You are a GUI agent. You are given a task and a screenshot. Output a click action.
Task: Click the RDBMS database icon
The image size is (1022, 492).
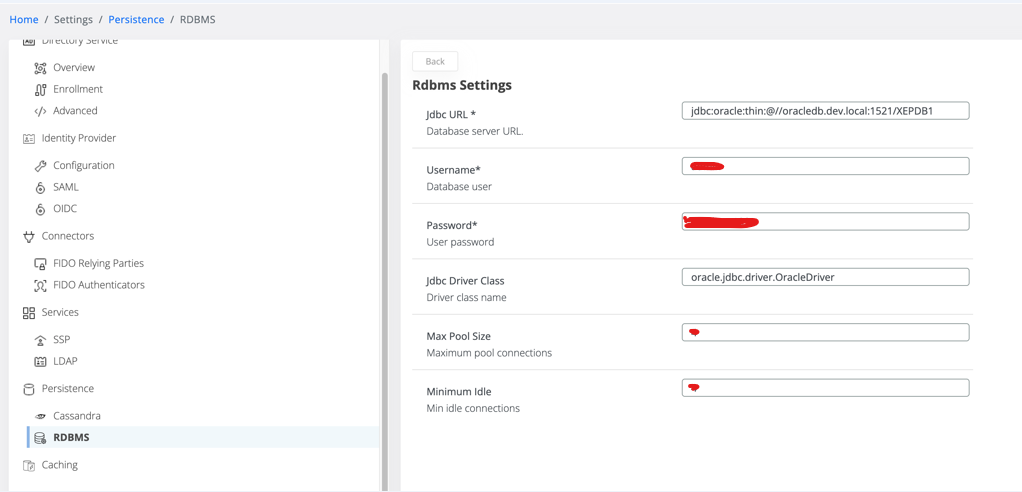(40, 438)
